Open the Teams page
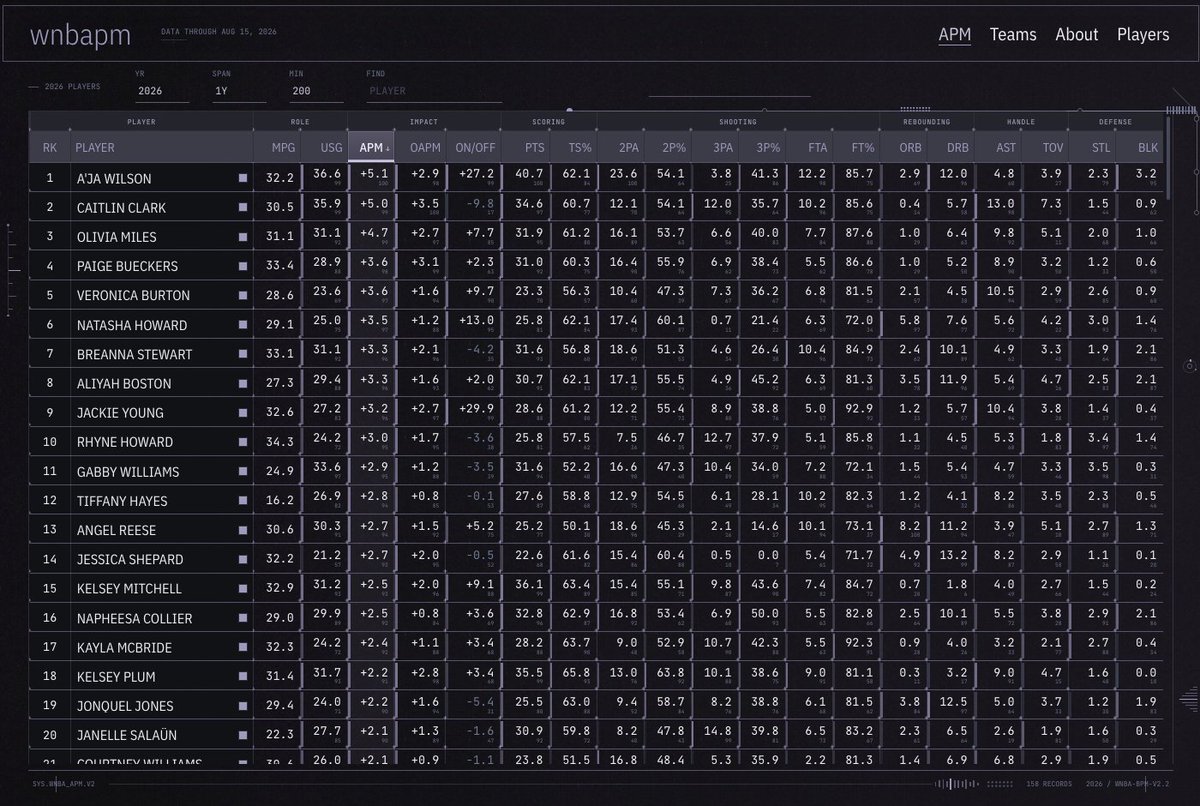Viewport: 1200px width, 806px height. tap(1013, 34)
